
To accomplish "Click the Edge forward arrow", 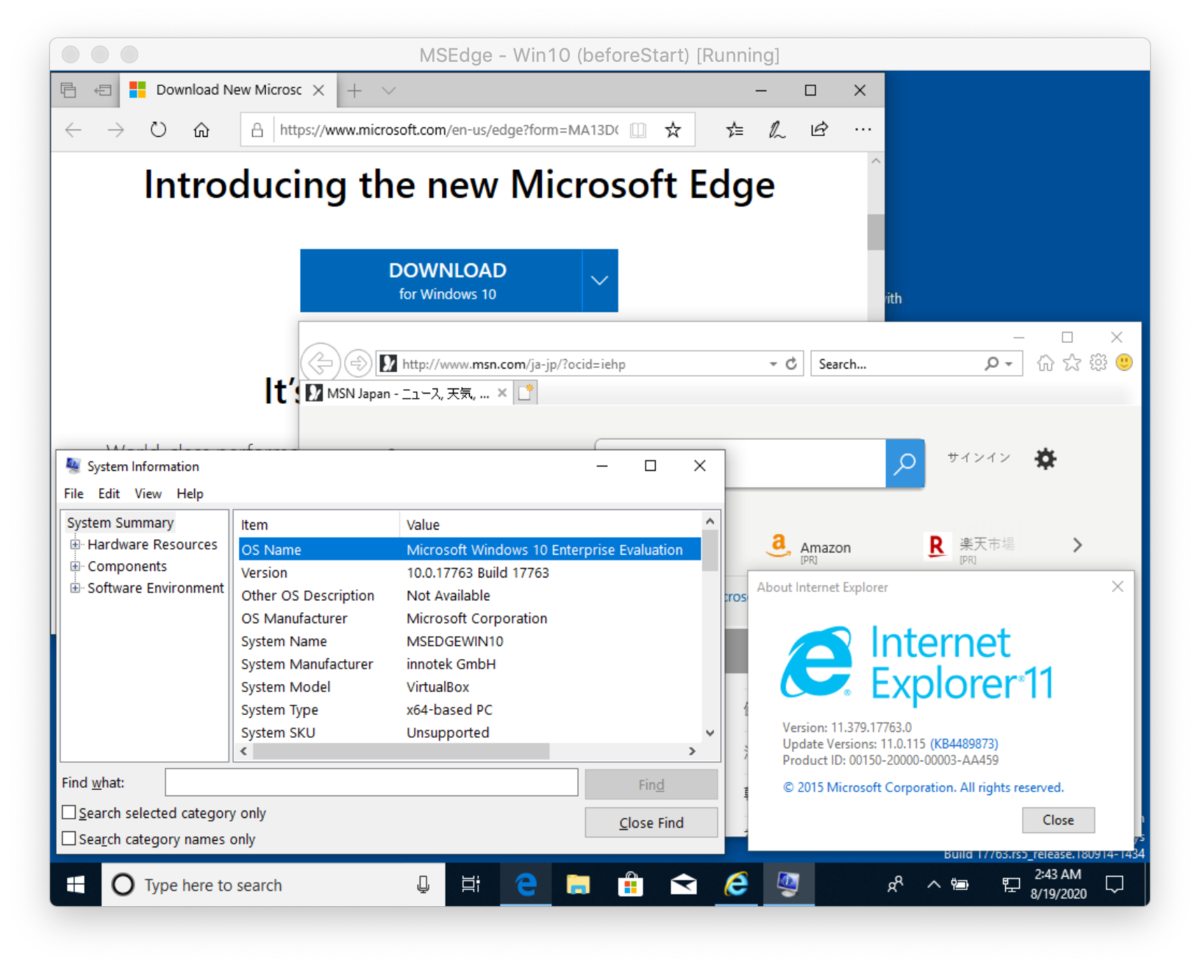I will click(116, 130).
